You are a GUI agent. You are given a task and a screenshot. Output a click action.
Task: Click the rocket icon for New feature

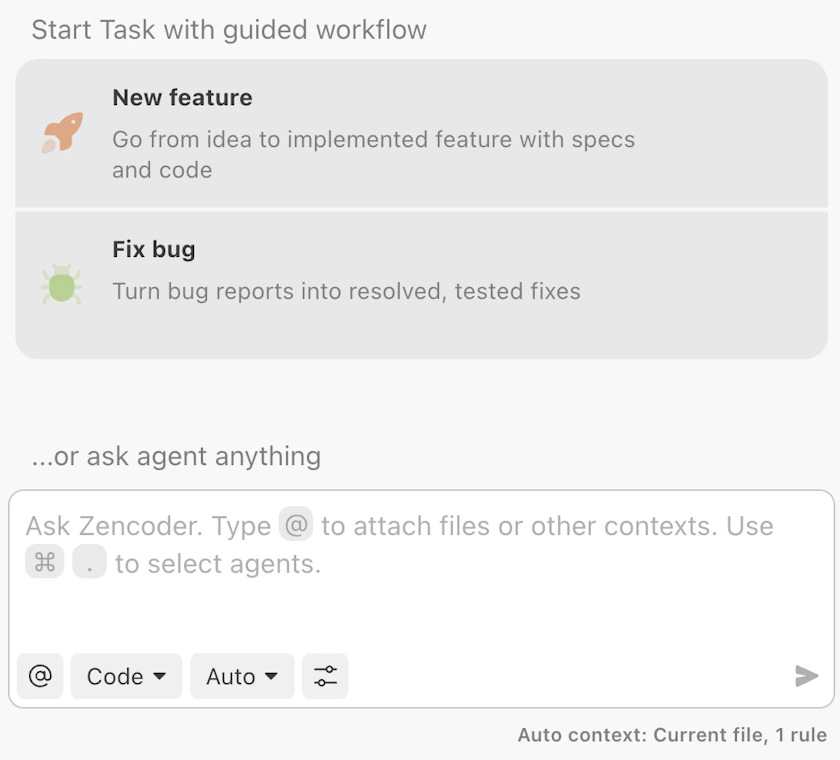coord(62,131)
